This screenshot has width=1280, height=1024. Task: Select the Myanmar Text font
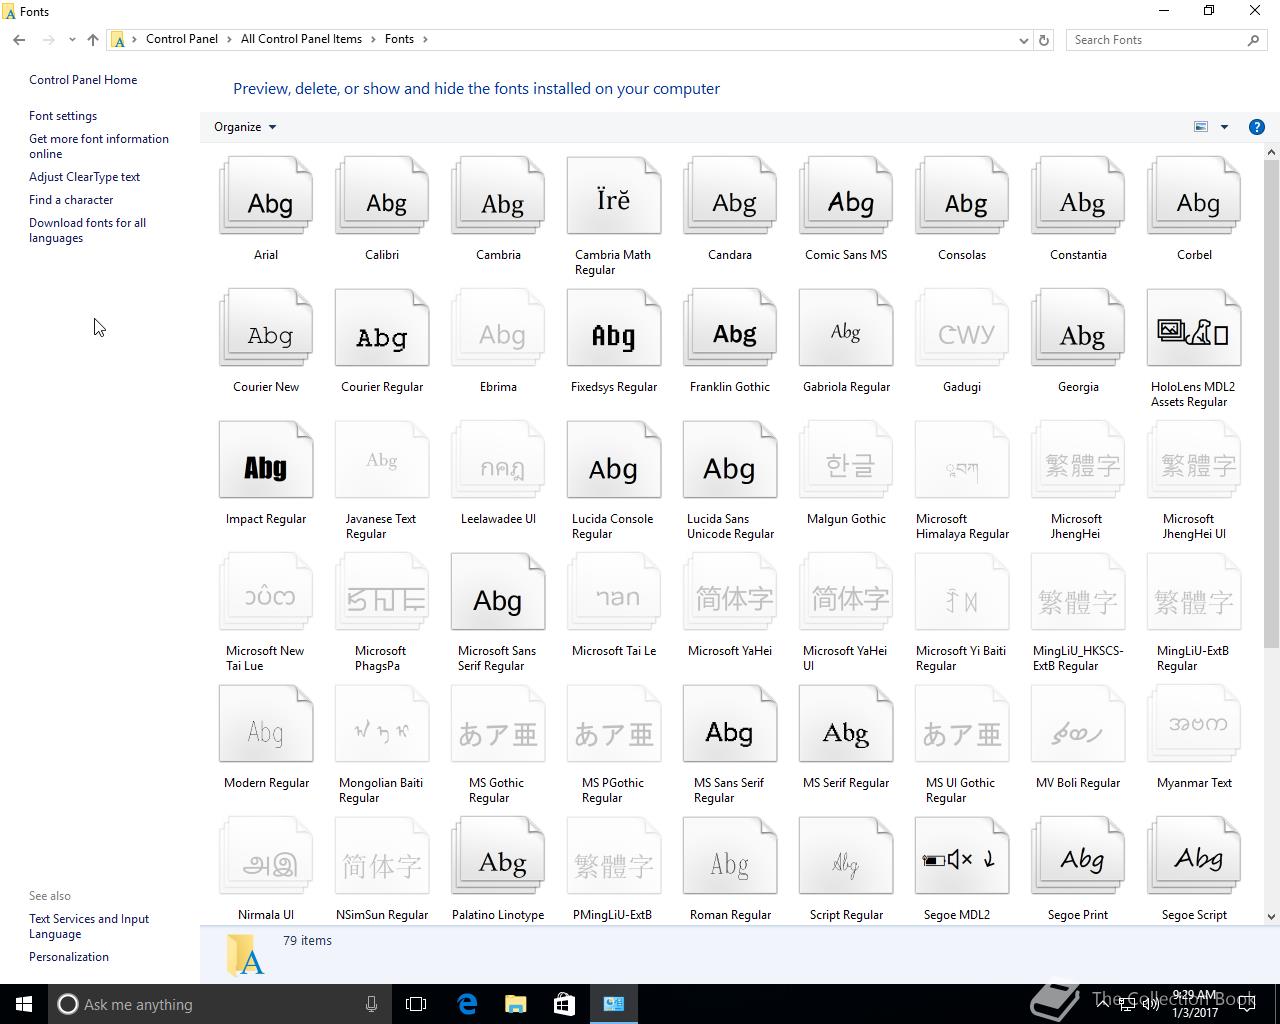pos(1194,724)
